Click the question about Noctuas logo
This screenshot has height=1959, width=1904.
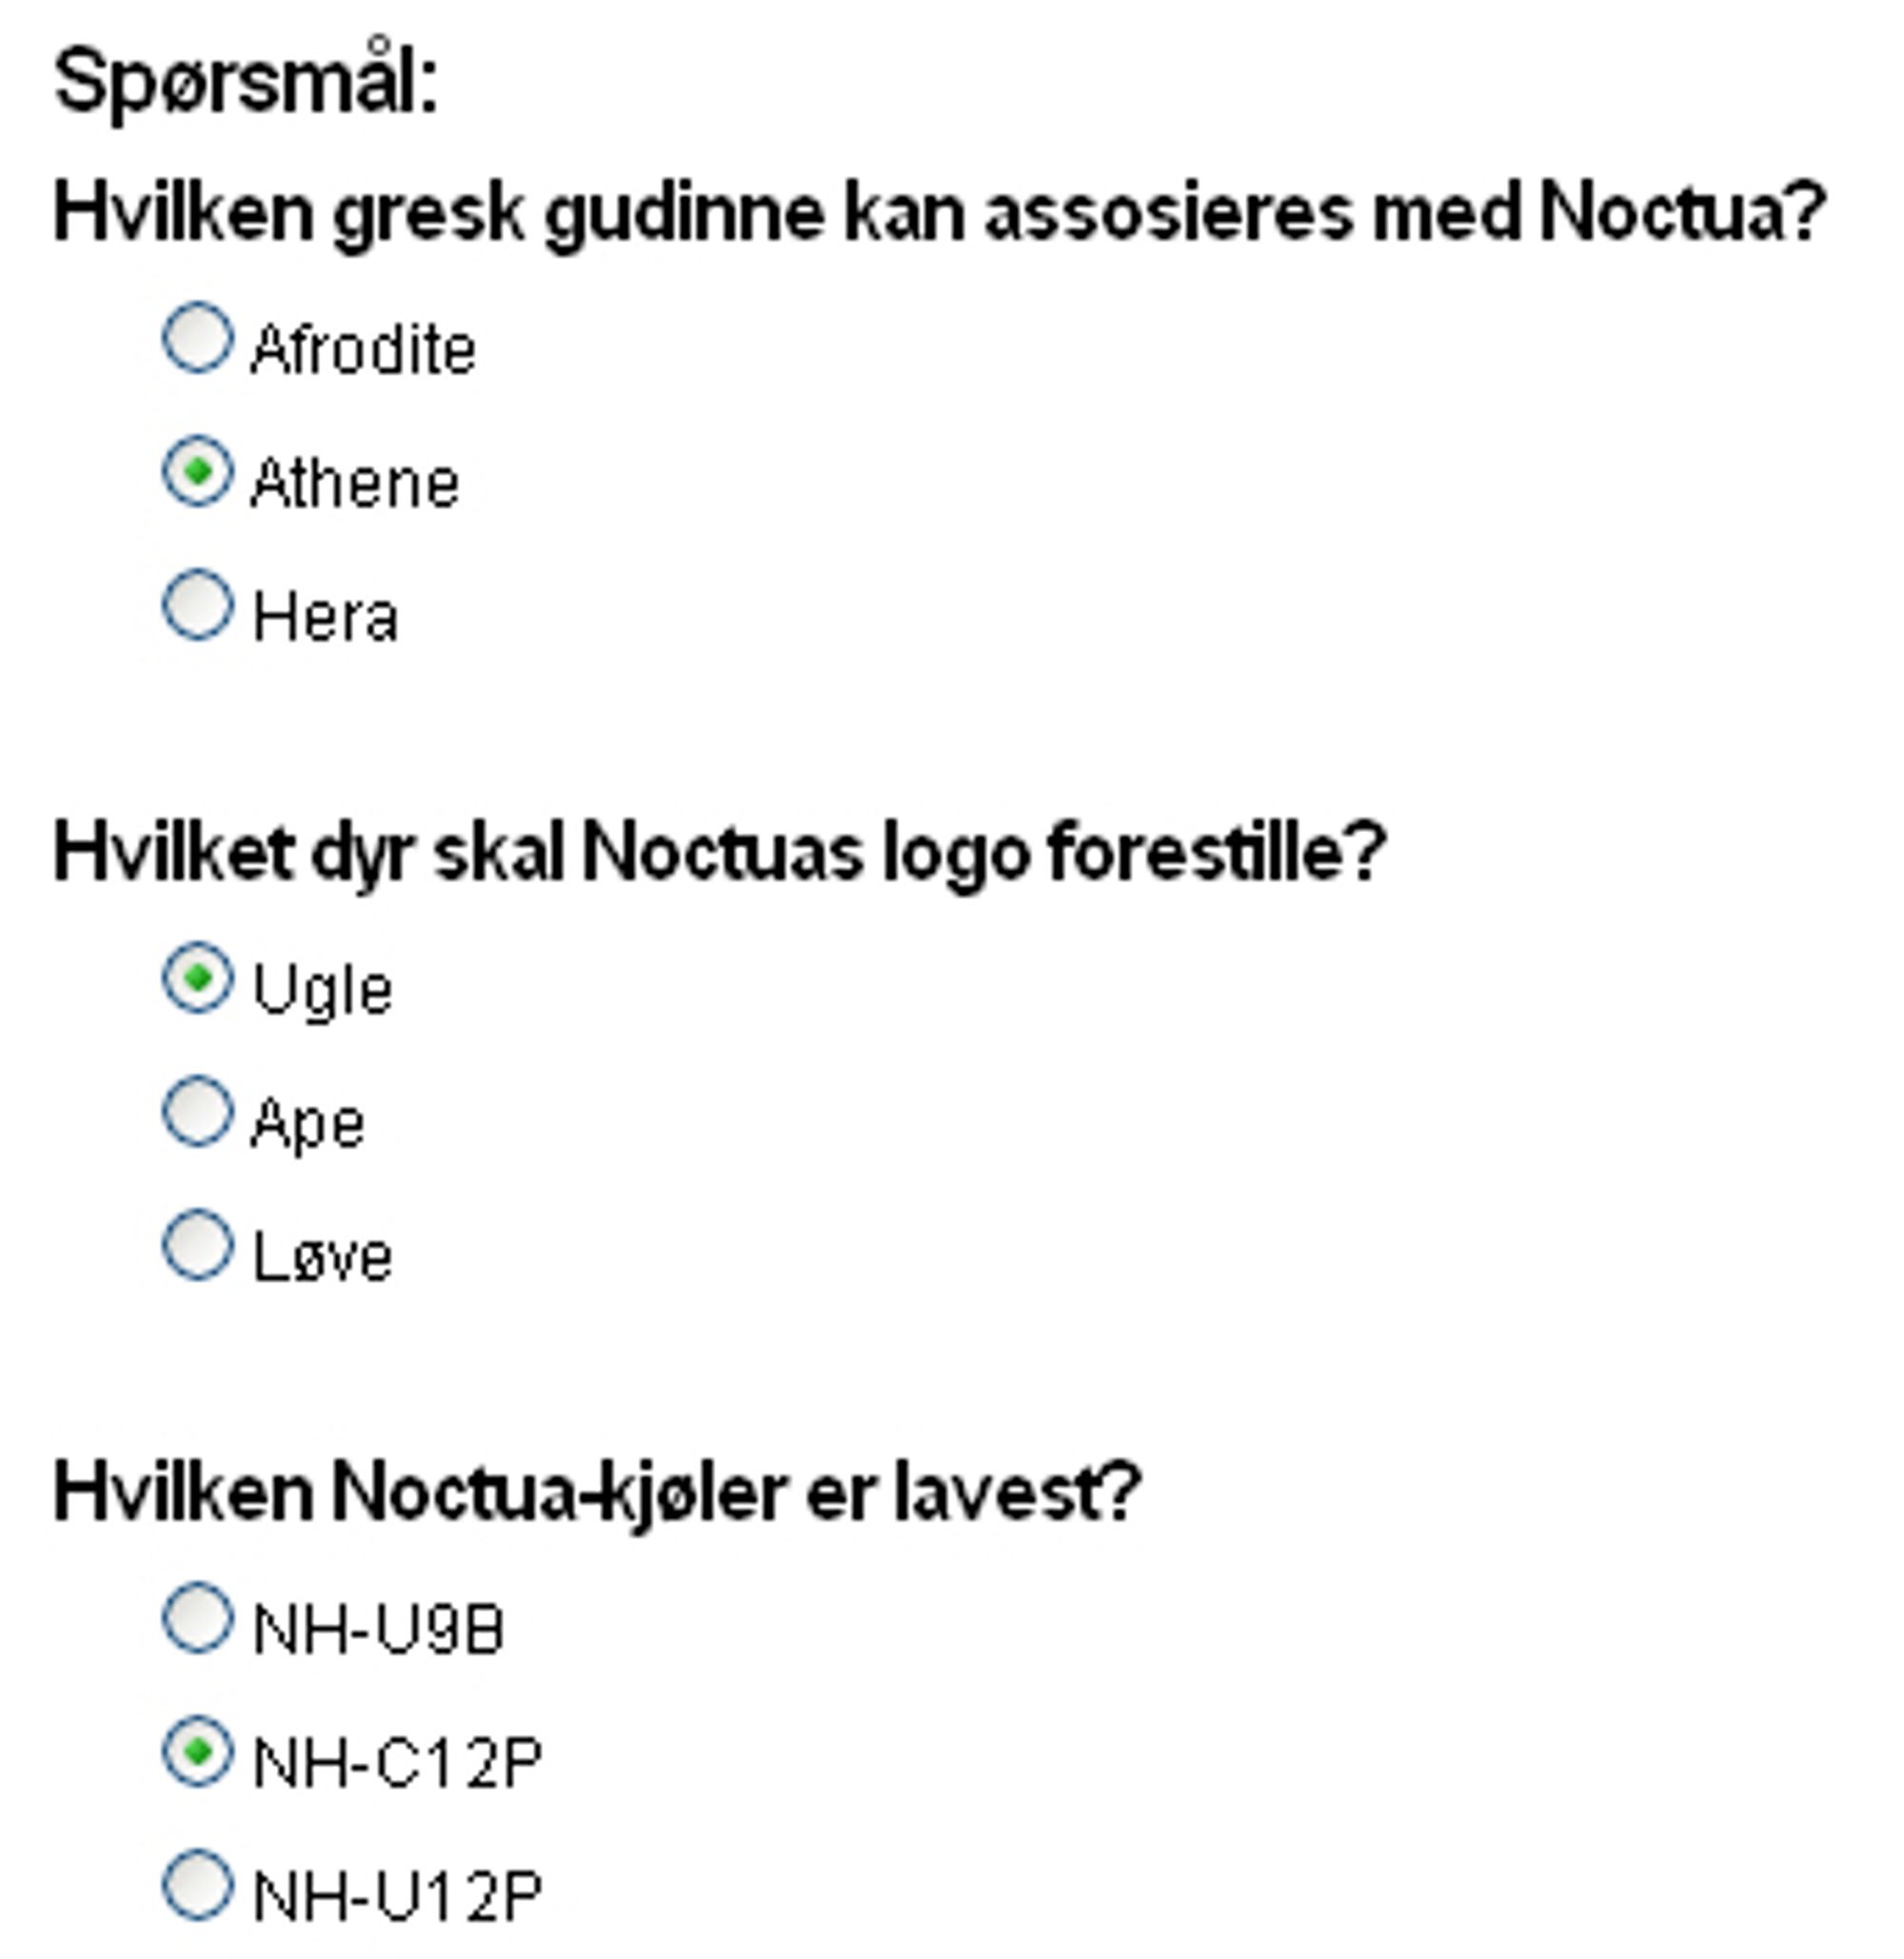[x=720, y=854]
